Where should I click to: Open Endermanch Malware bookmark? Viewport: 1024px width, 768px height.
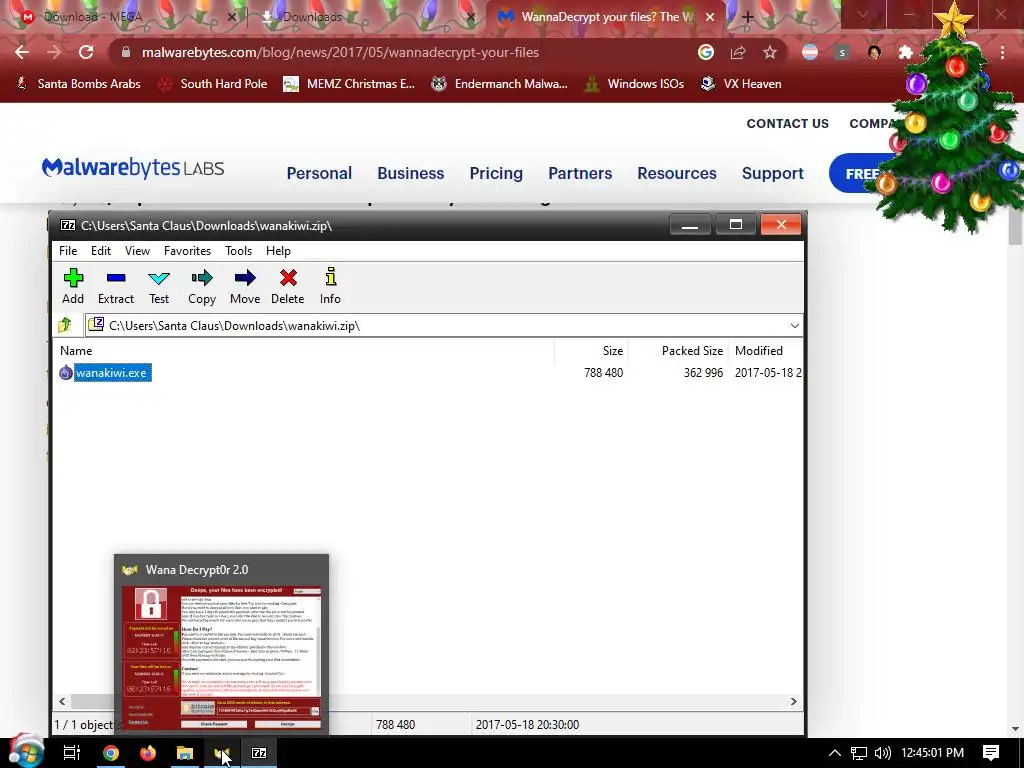(x=500, y=84)
